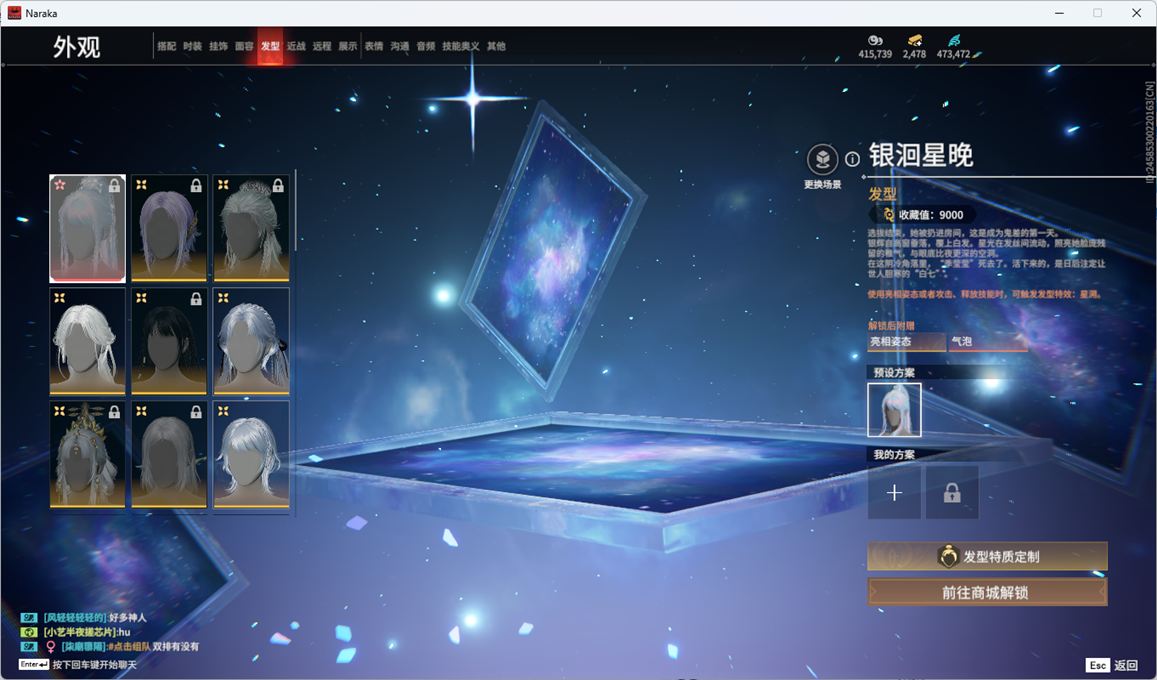This screenshot has height=680, width=1157.
Task: Click the locked scheme slot under 我的方案
Action: [952, 492]
